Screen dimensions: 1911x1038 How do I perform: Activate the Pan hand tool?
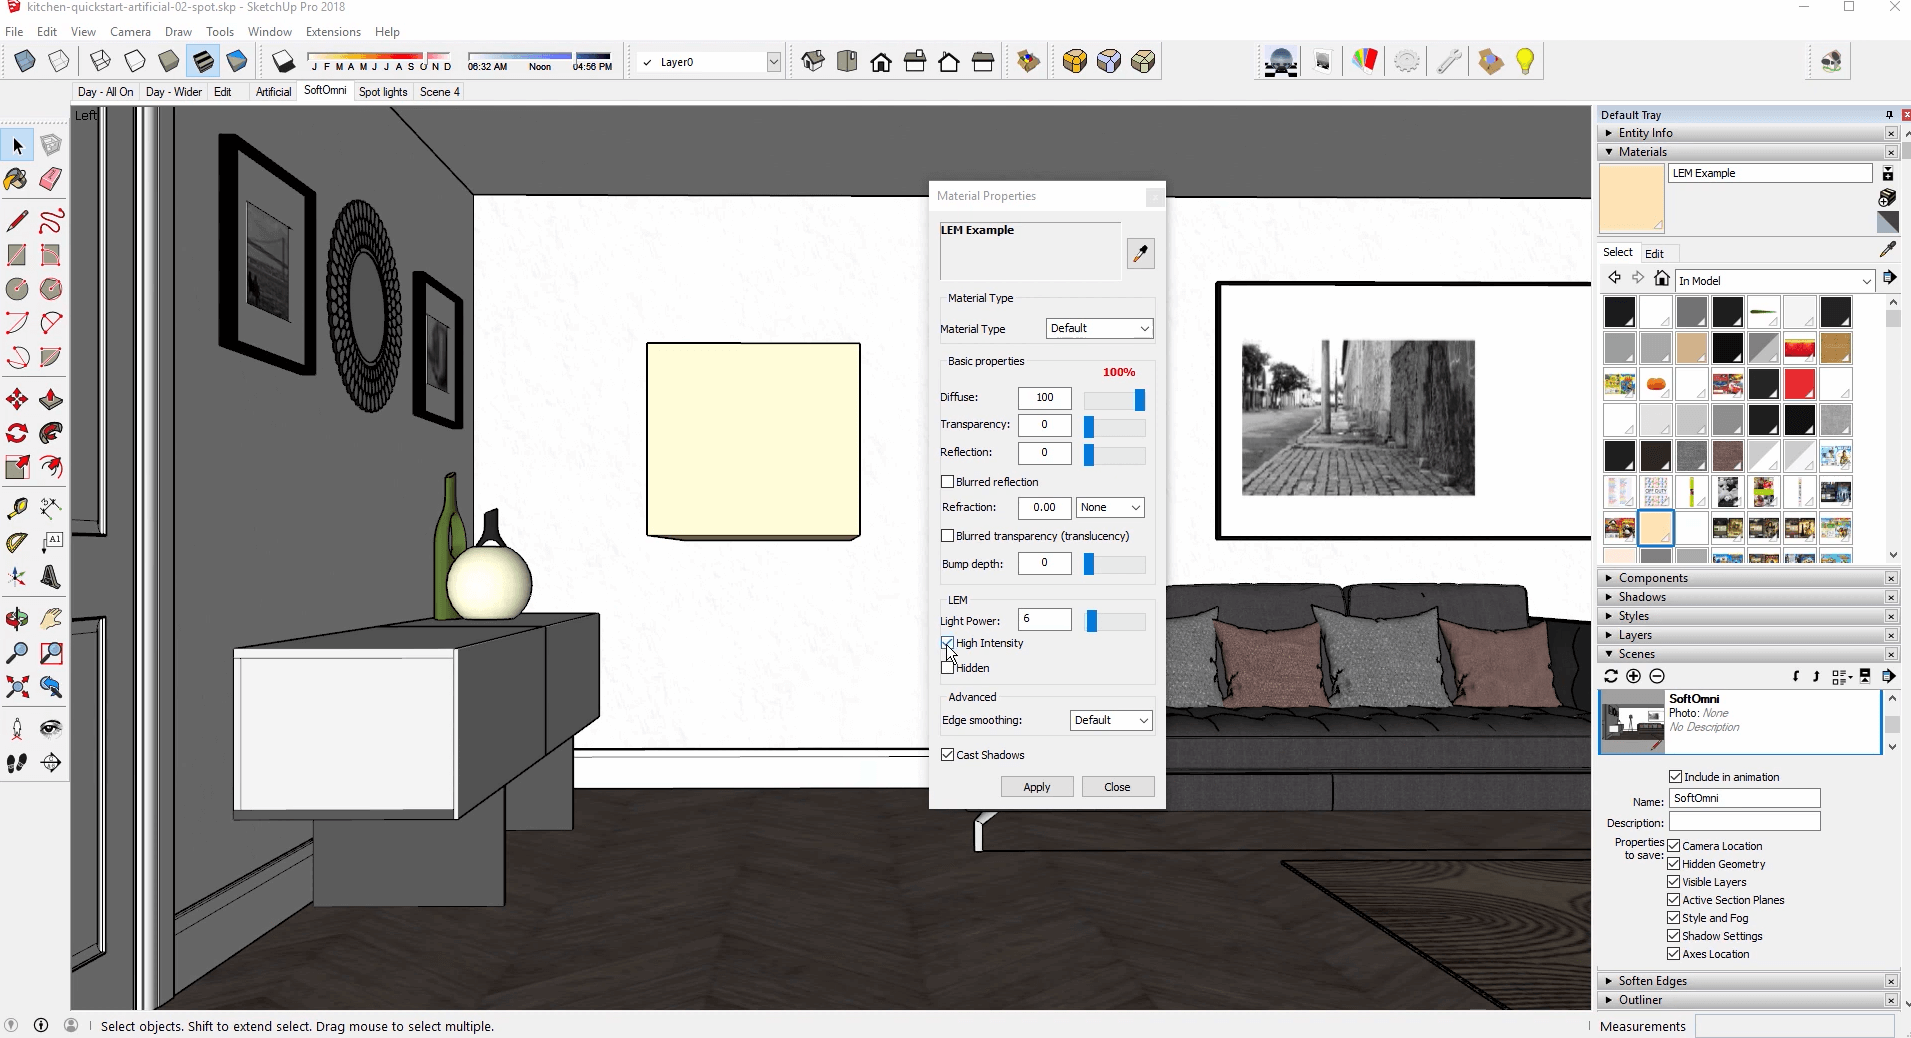51,619
